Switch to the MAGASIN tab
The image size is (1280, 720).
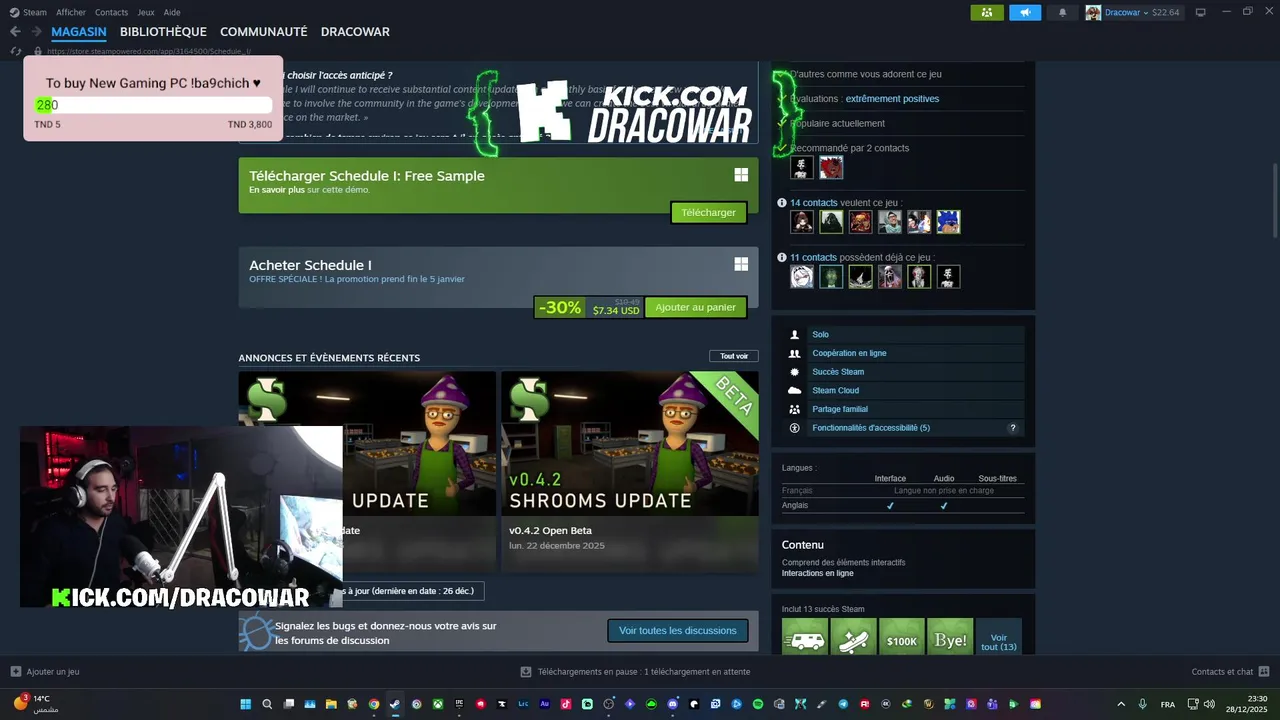[x=79, y=32]
